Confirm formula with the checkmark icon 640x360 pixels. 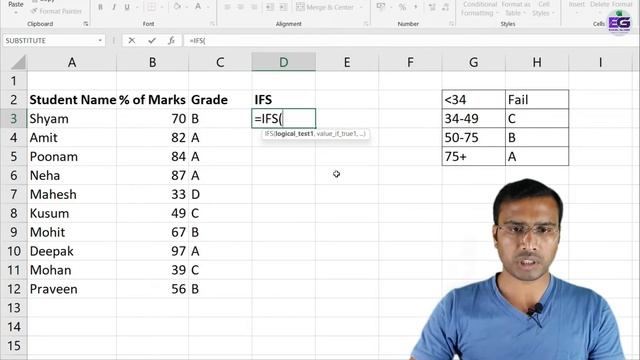[152, 40]
